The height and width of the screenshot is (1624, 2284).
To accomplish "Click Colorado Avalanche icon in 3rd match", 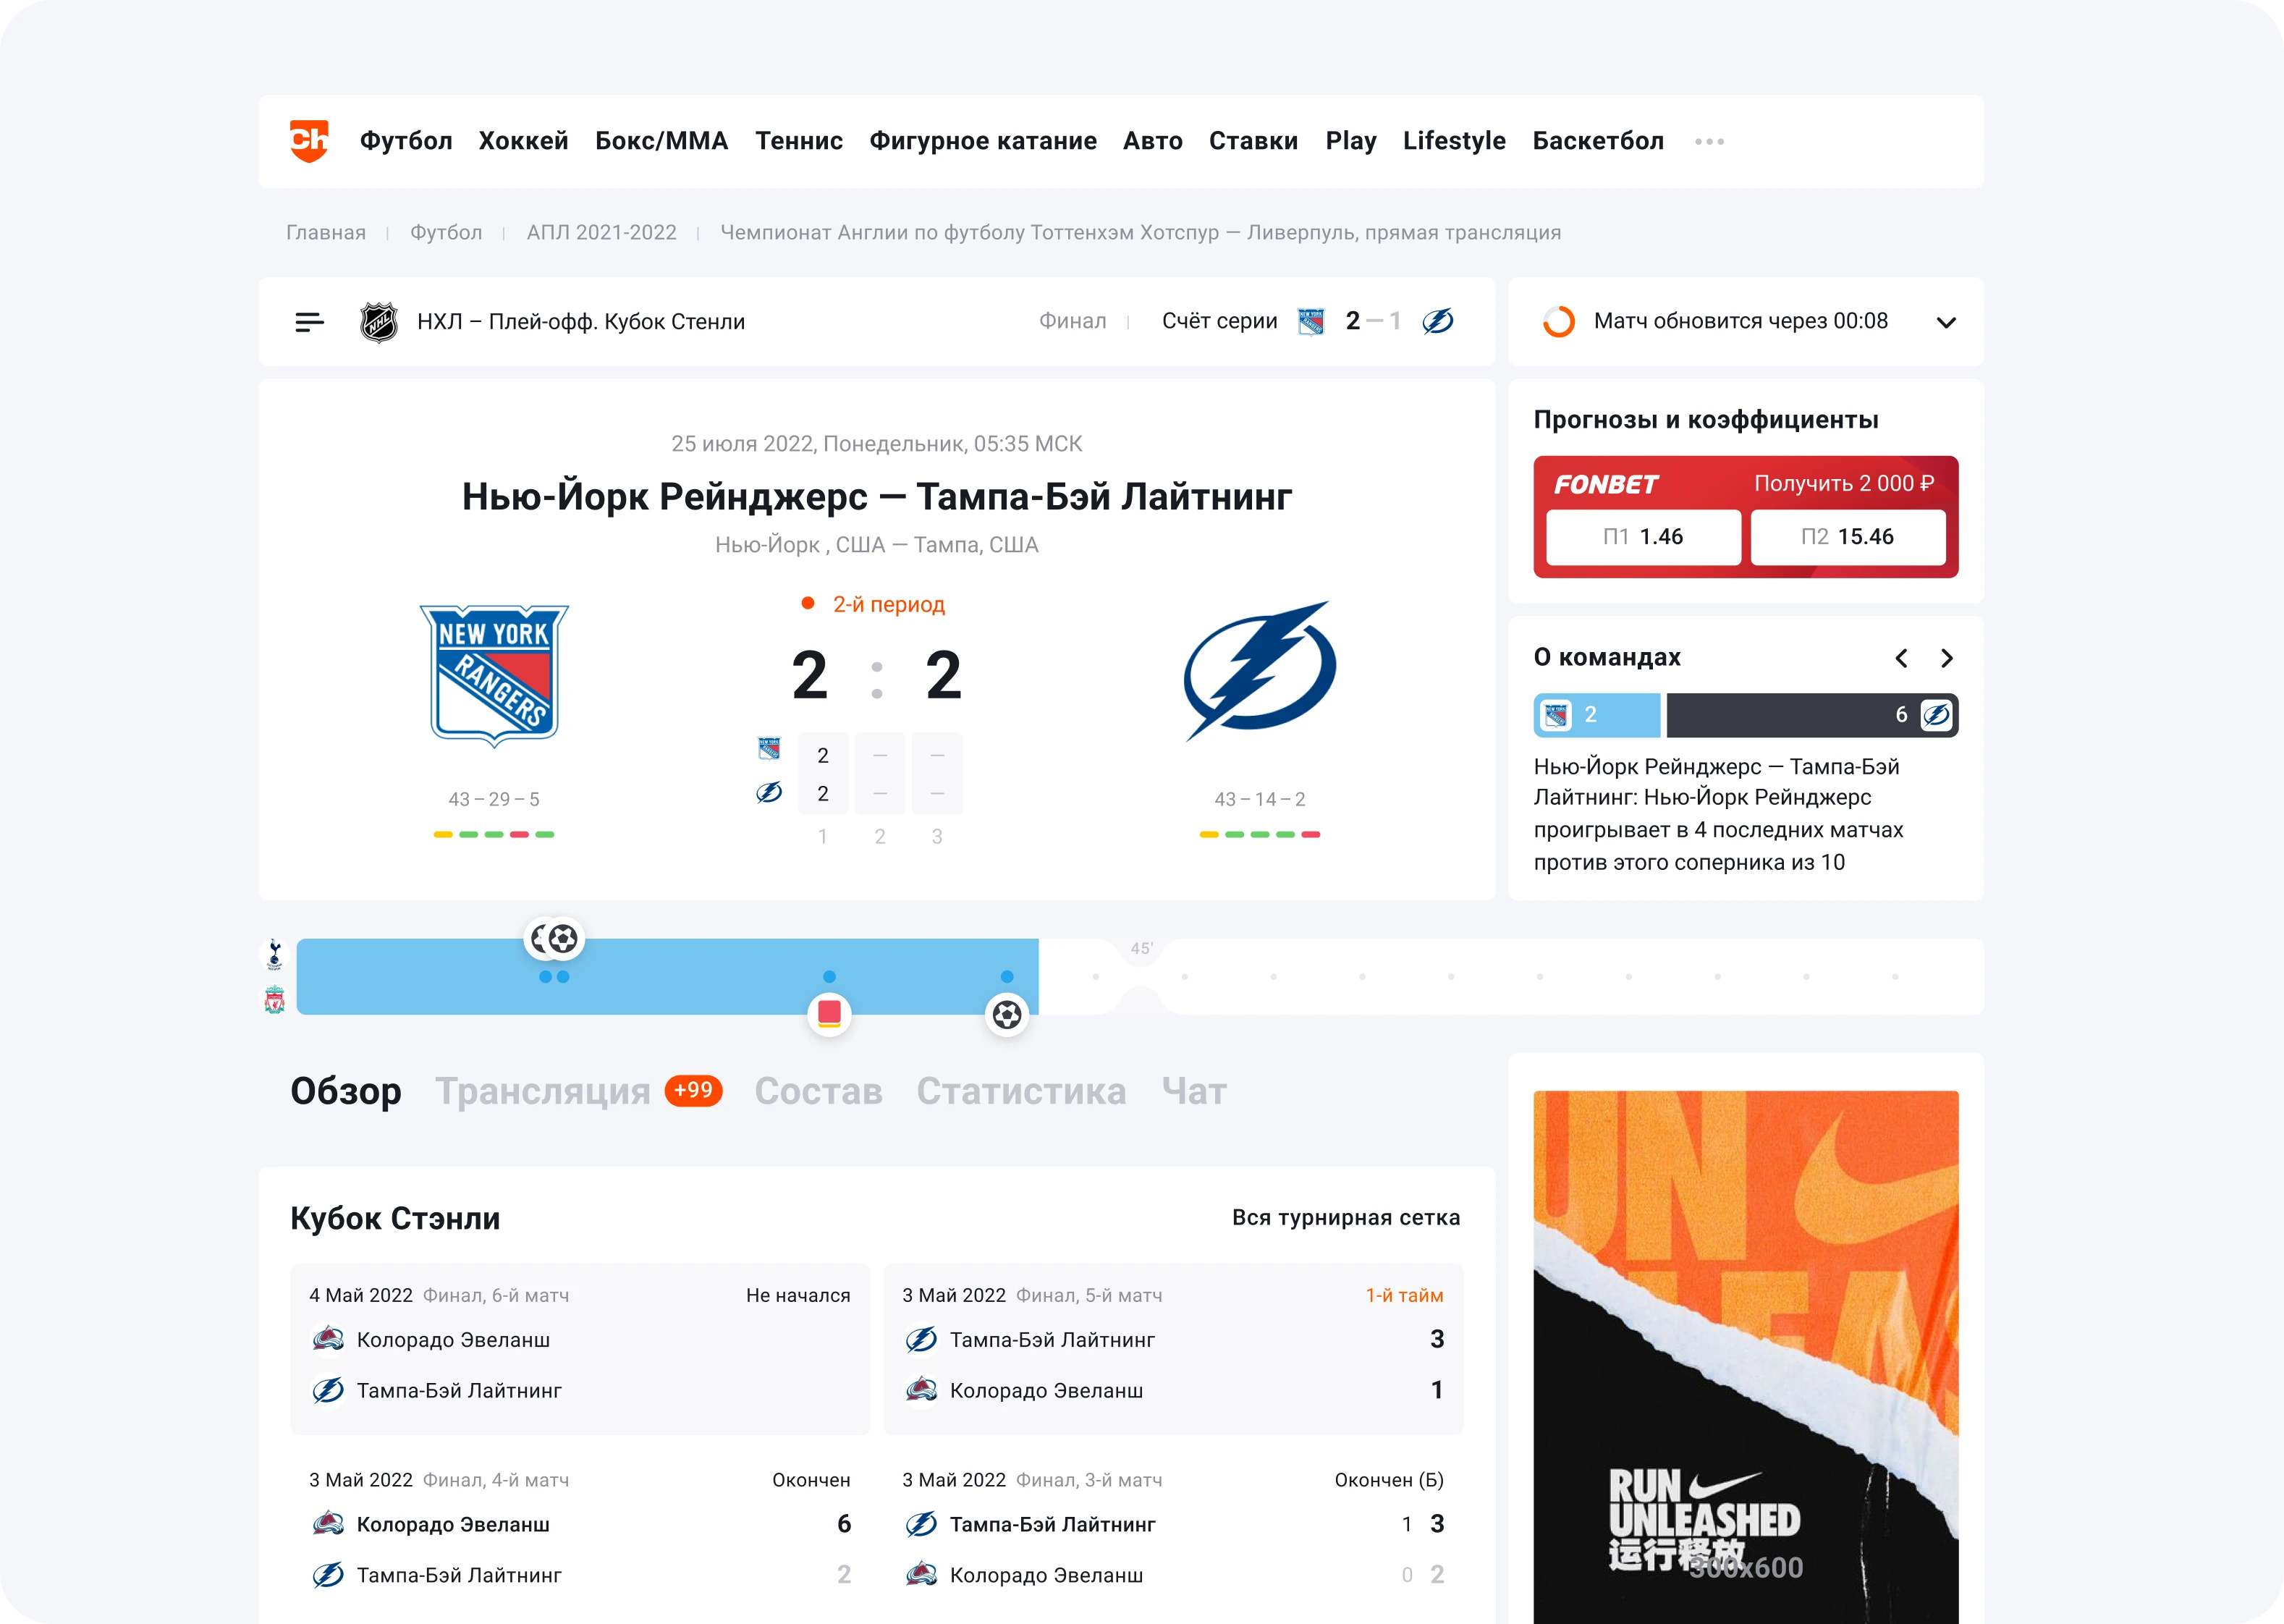I will point(921,1575).
